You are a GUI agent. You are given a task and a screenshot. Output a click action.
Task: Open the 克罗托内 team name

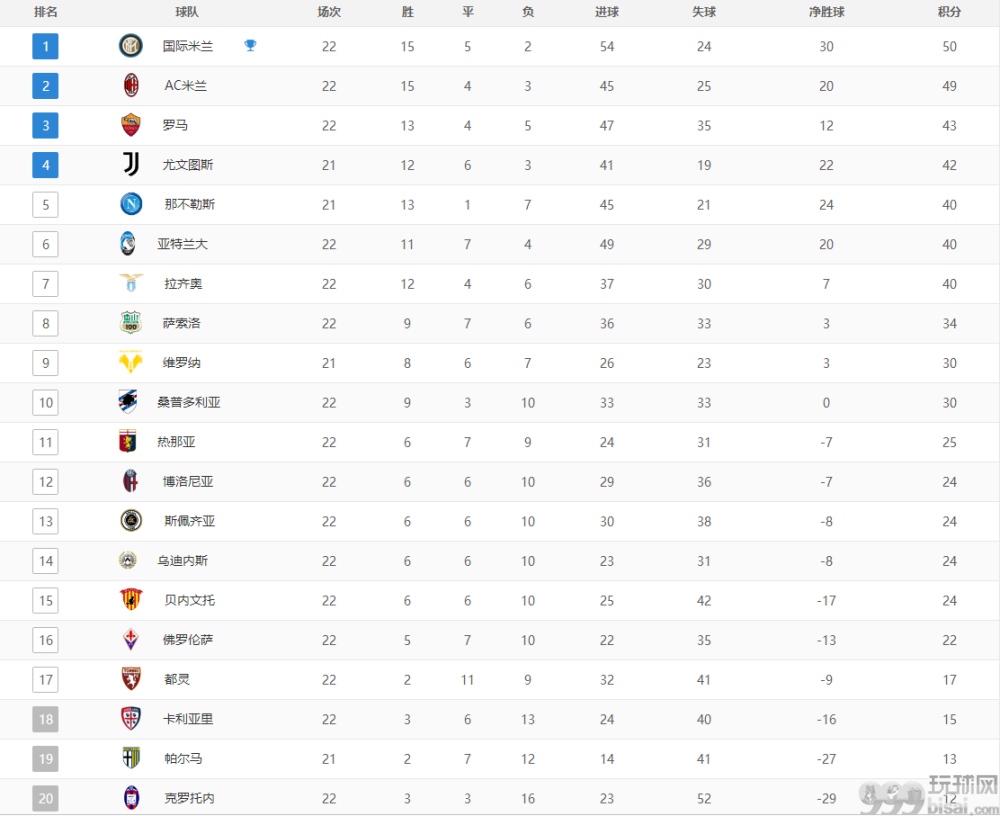[189, 797]
